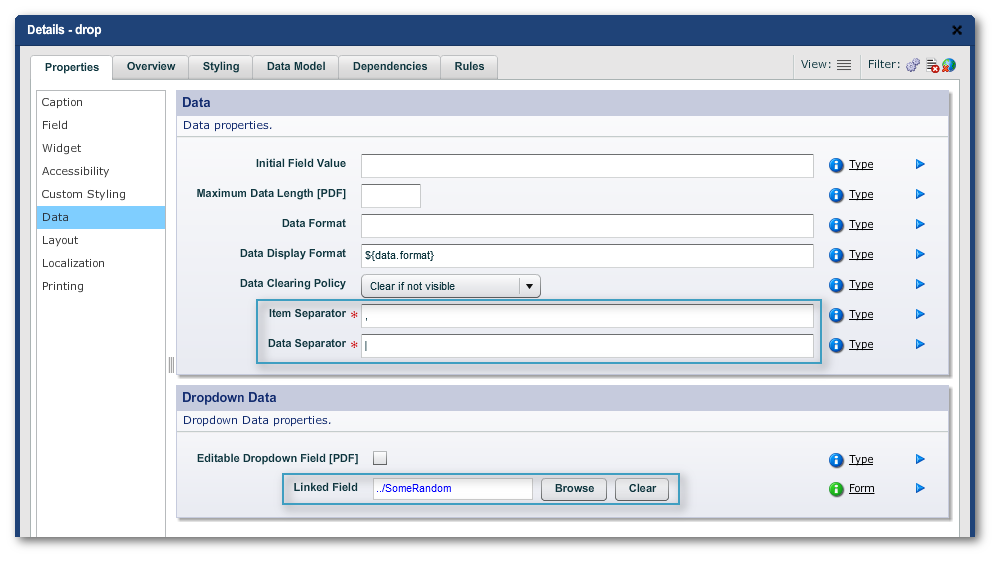994x563 pixels.
Task: Select Printing in properties list
Action: [x=101, y=286]
